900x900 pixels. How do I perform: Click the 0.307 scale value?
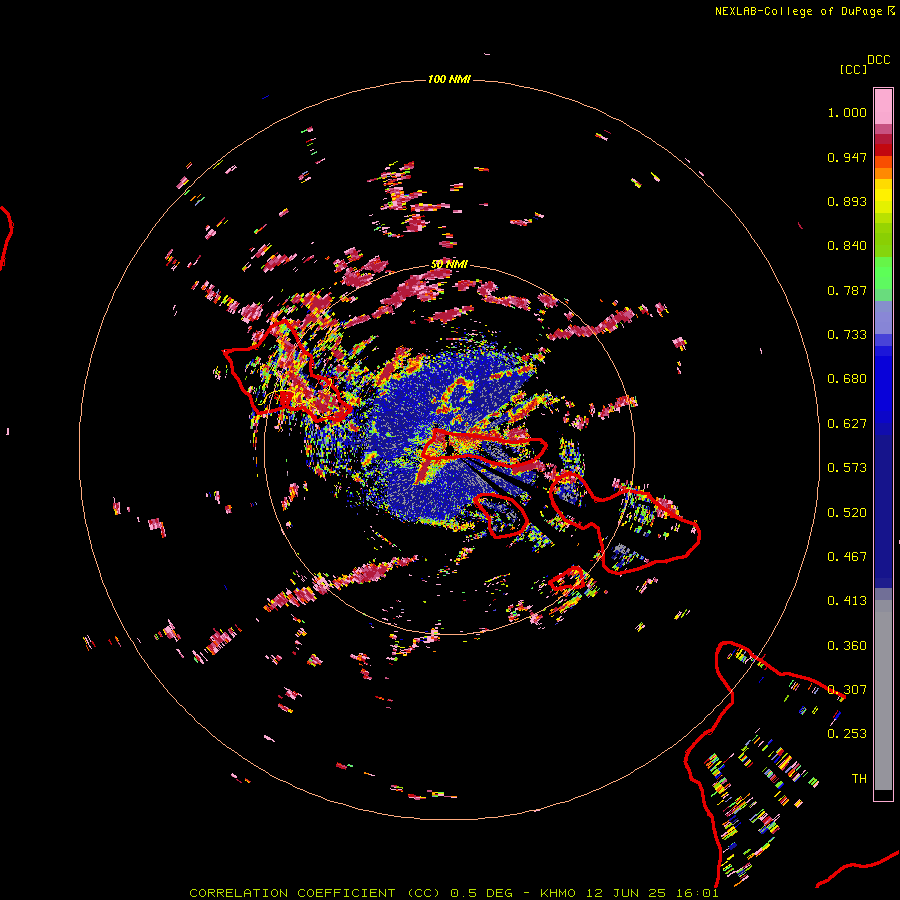(847, 690)
